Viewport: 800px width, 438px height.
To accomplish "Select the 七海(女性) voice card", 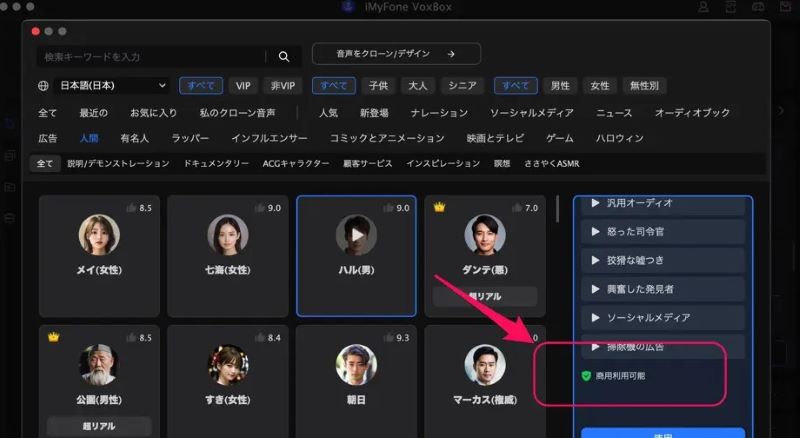I will pos(228,256).
